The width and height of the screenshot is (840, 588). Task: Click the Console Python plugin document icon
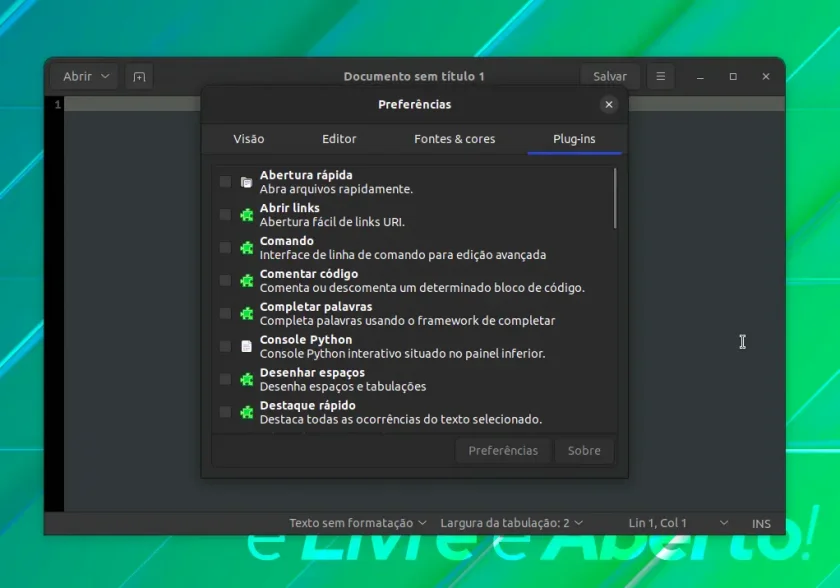click(246, 346)
